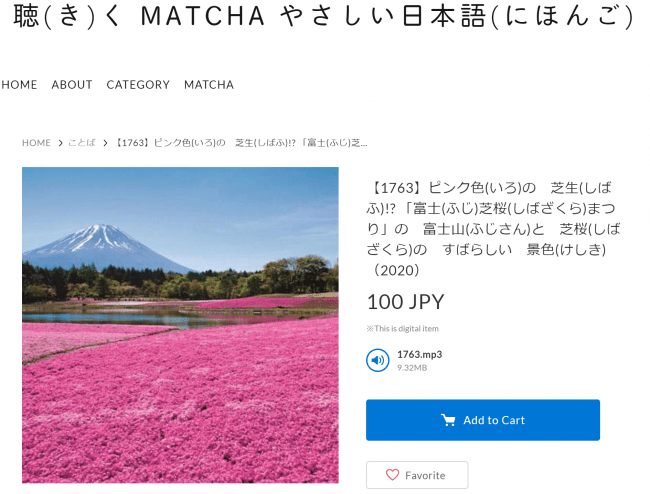This screenshot has height=494, width=650.
Task: Go to HOME via breadcrumb link
Action: 36,143
